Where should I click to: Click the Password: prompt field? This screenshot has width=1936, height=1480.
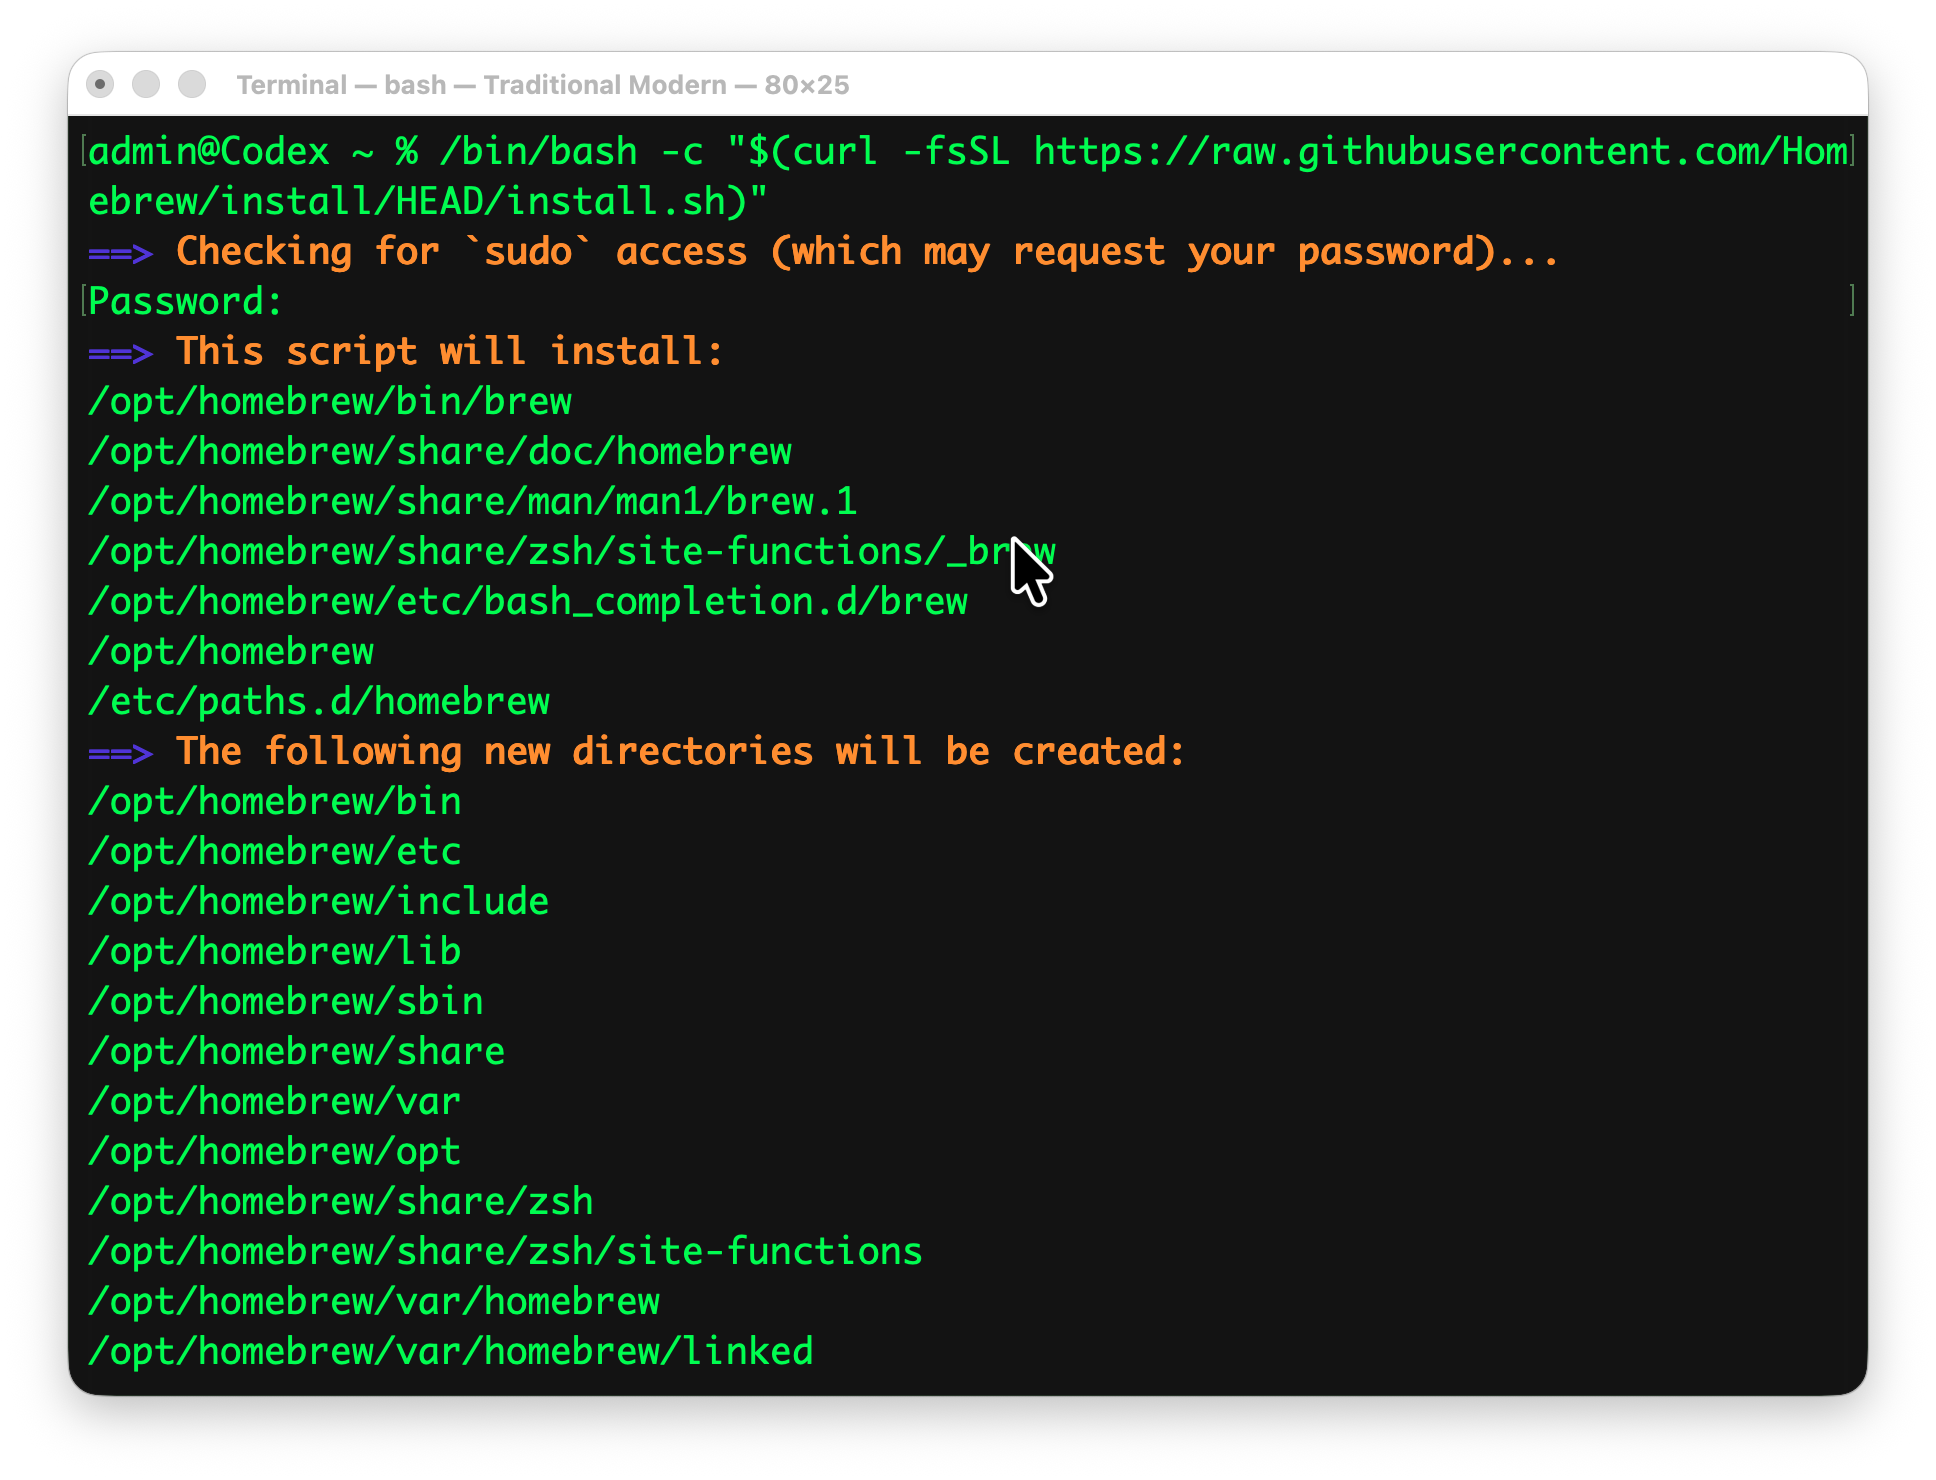(186, 302)
